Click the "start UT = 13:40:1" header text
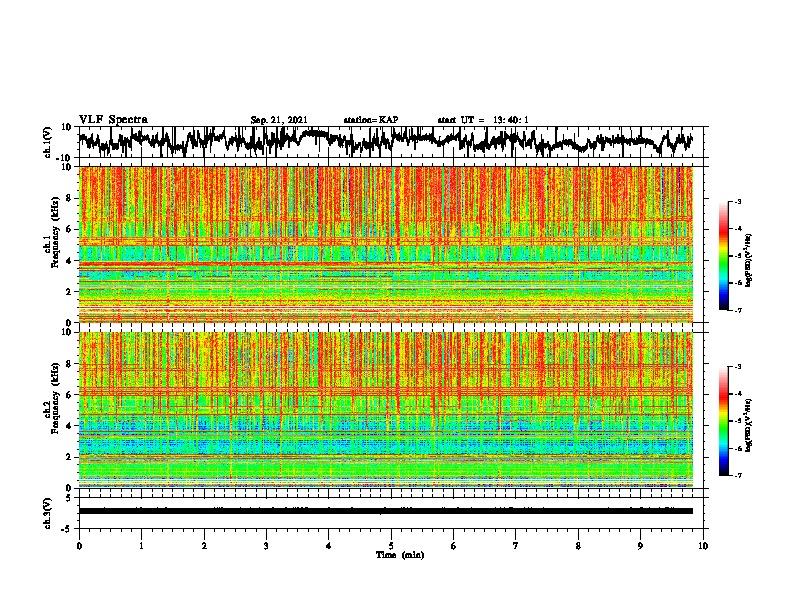 click(483, 120)
